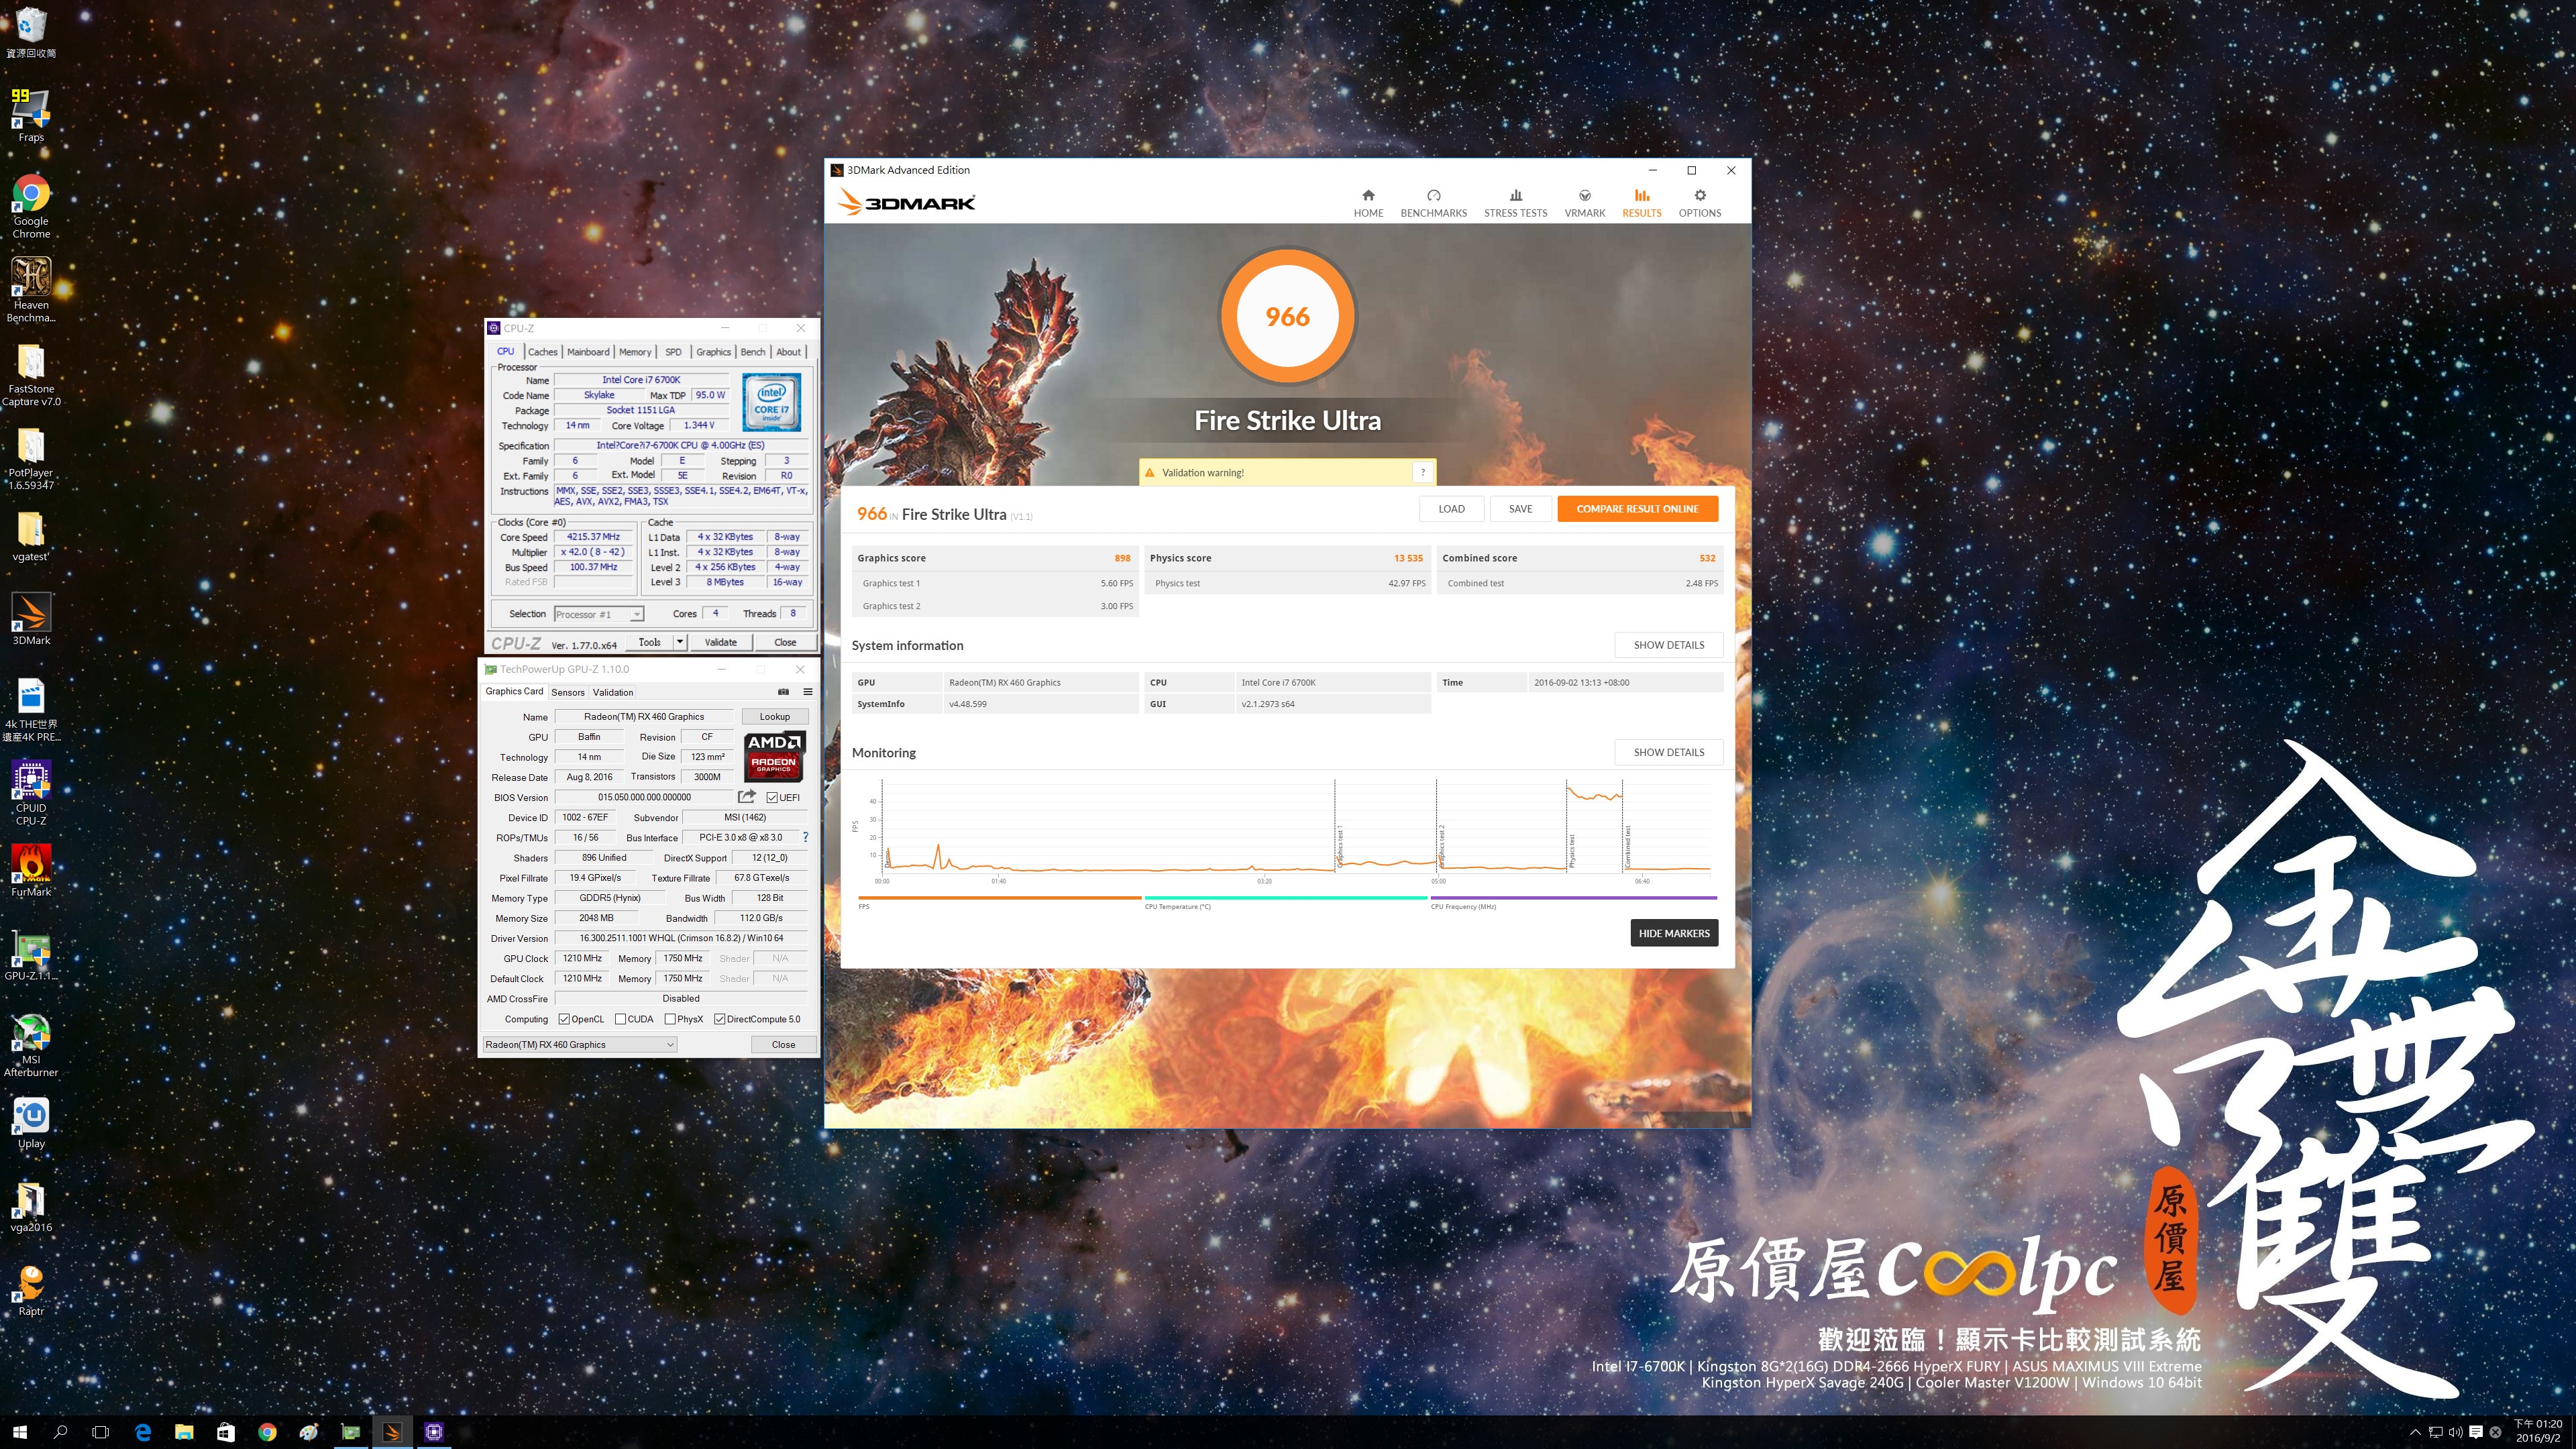Open BENCHMARKS in the 3DMark nav
Image resolution: width=2576 pixels, height=1449 pixels.
[x=1433, y=203]
